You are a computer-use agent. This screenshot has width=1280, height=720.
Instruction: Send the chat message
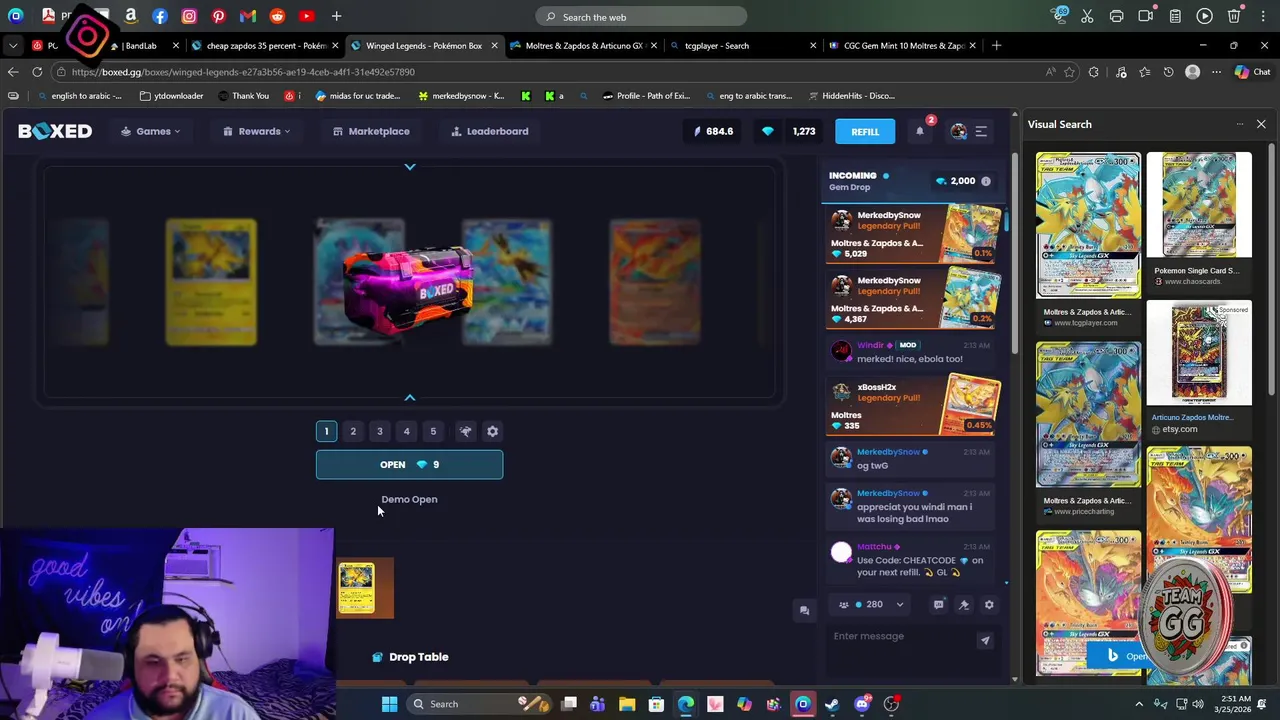click(985, 640)
